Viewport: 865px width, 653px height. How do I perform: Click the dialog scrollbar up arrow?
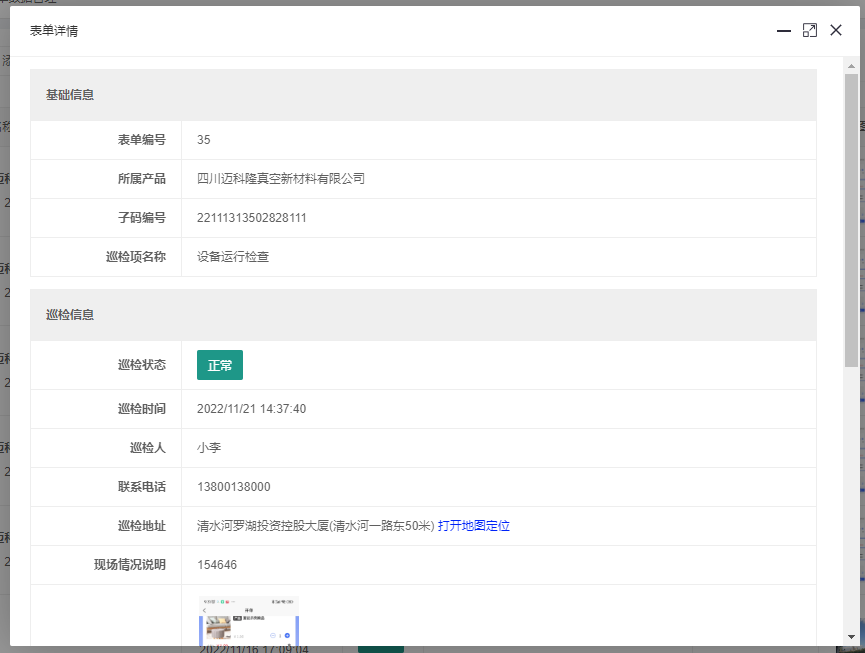coord(851,65)
